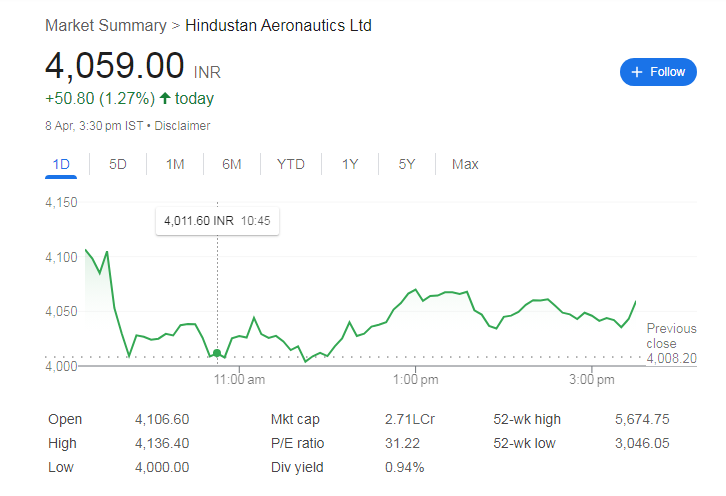Image resolution: width=726 pixels, height=496 pixels.
Task: Open the 1Y chart view
Action: (x=349, y=164)
